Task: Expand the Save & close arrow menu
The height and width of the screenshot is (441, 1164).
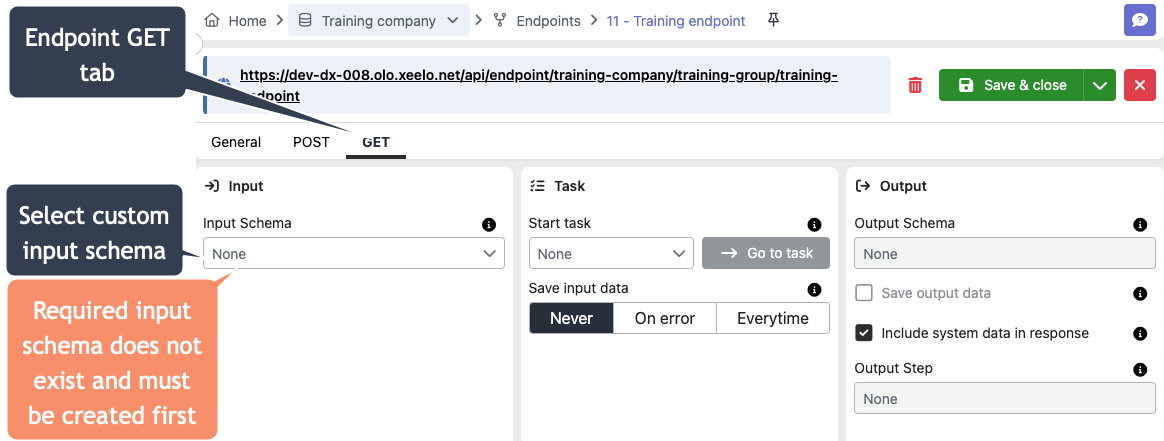Action: (1100, 86)
